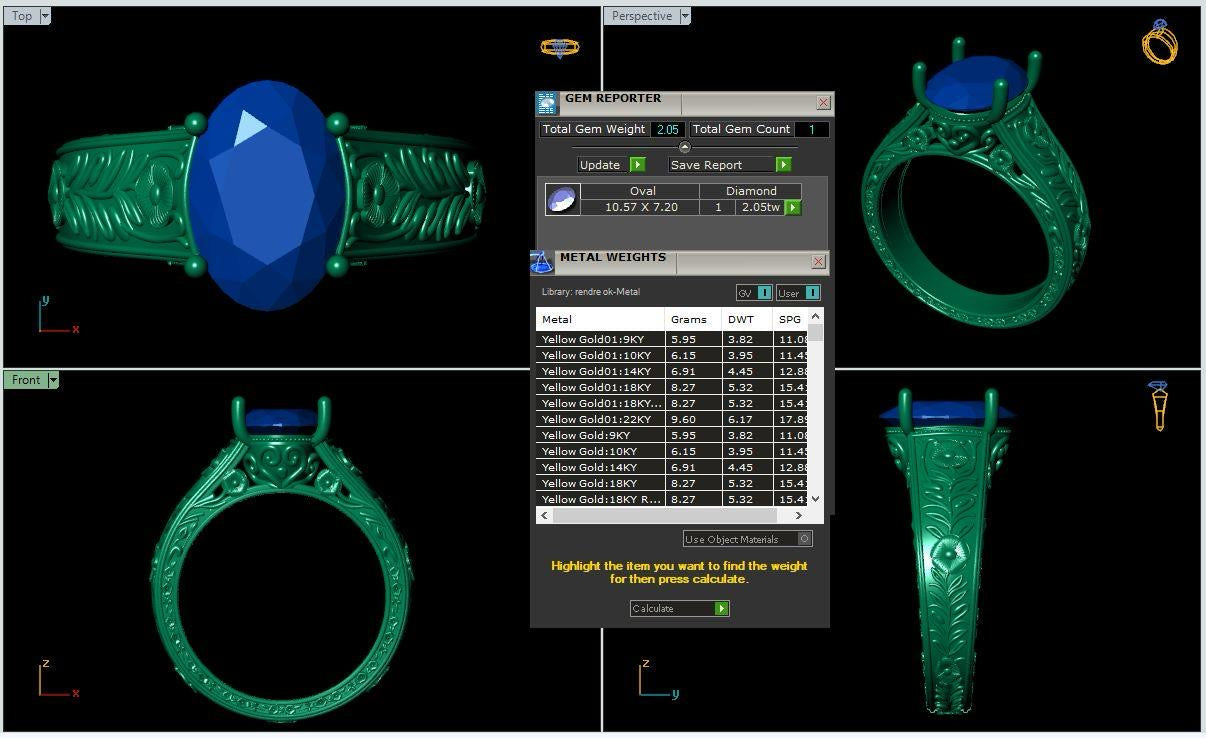
Task: Click the side-view ring icon in right viewport
Action: [1158, 405]
